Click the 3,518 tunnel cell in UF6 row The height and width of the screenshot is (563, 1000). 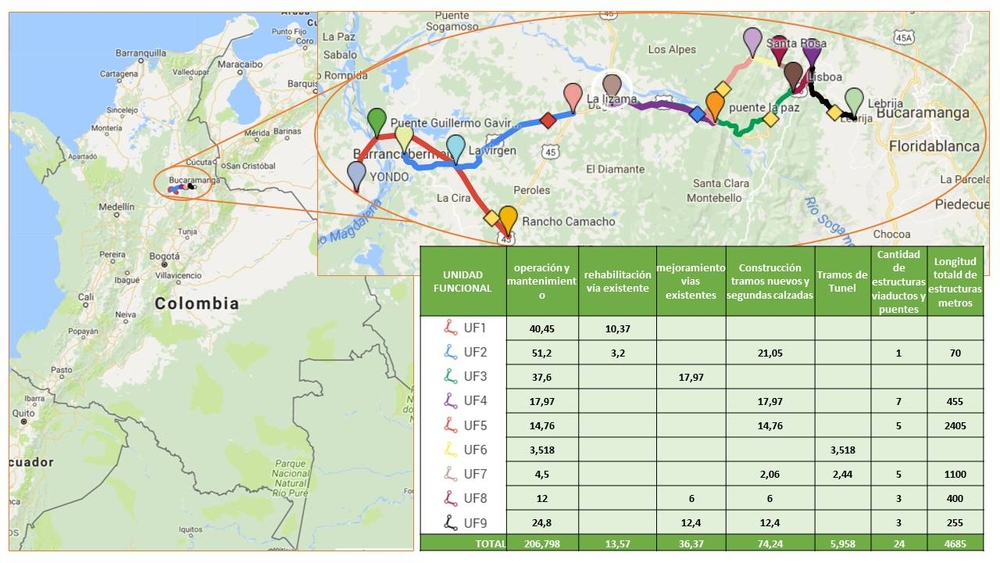tap(842, 450)
